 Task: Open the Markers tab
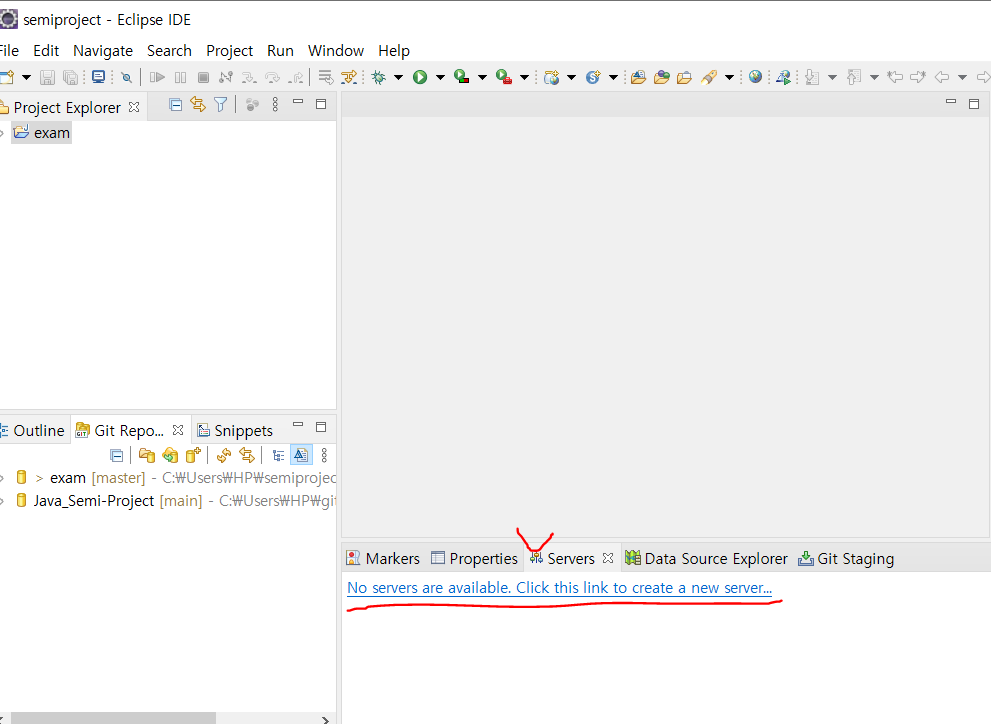[x=383, y=558]
